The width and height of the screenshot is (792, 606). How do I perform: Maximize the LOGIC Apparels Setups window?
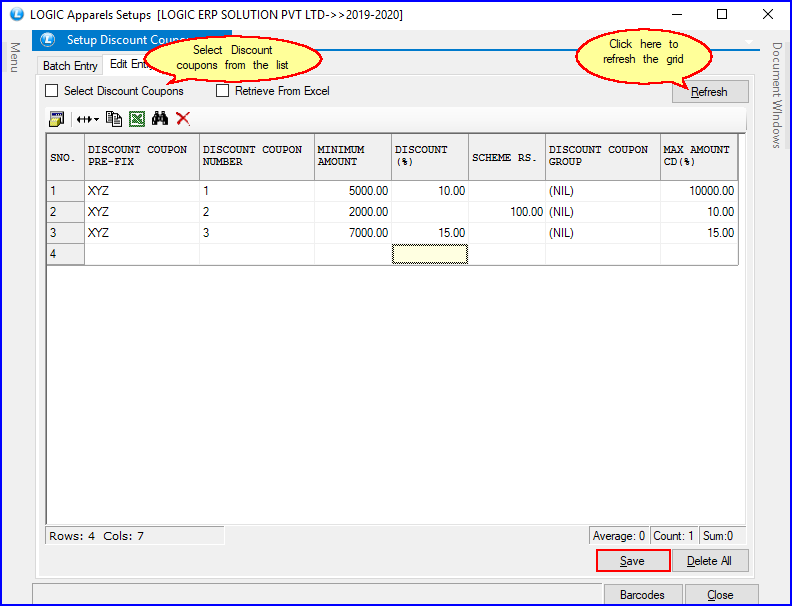(722, 14)
